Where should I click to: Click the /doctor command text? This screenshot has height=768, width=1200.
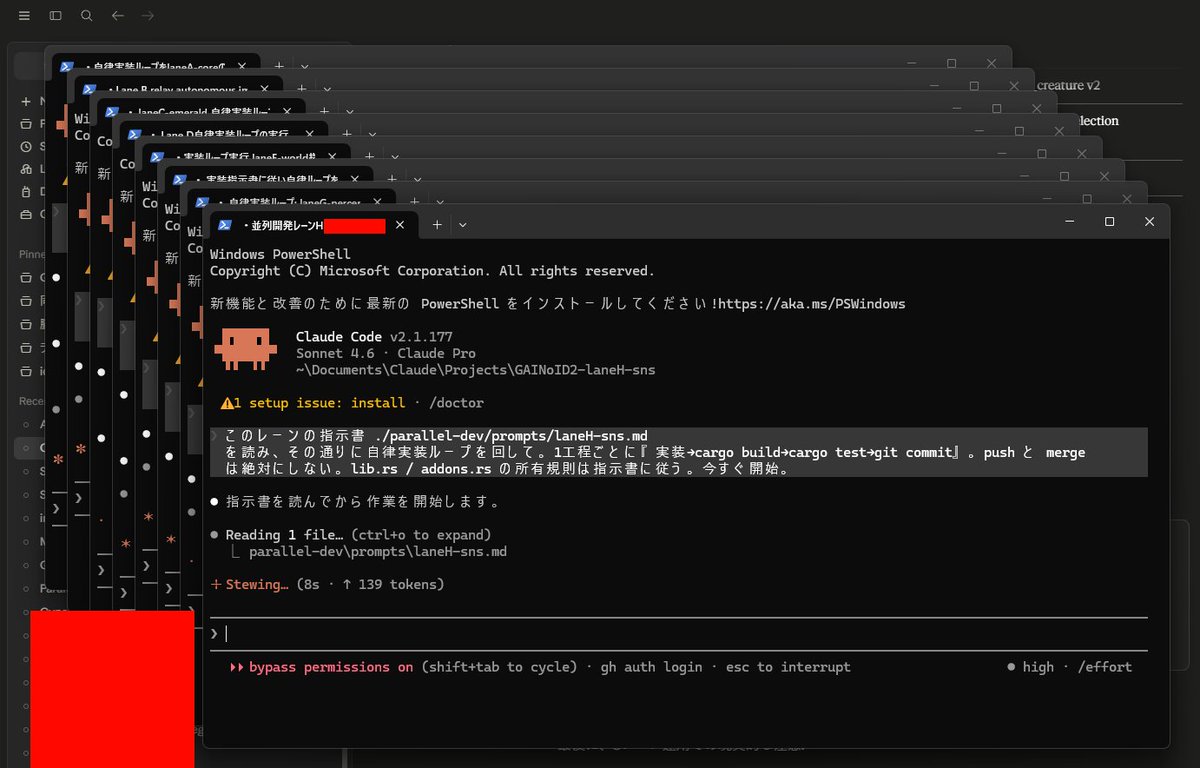[455, 403]
